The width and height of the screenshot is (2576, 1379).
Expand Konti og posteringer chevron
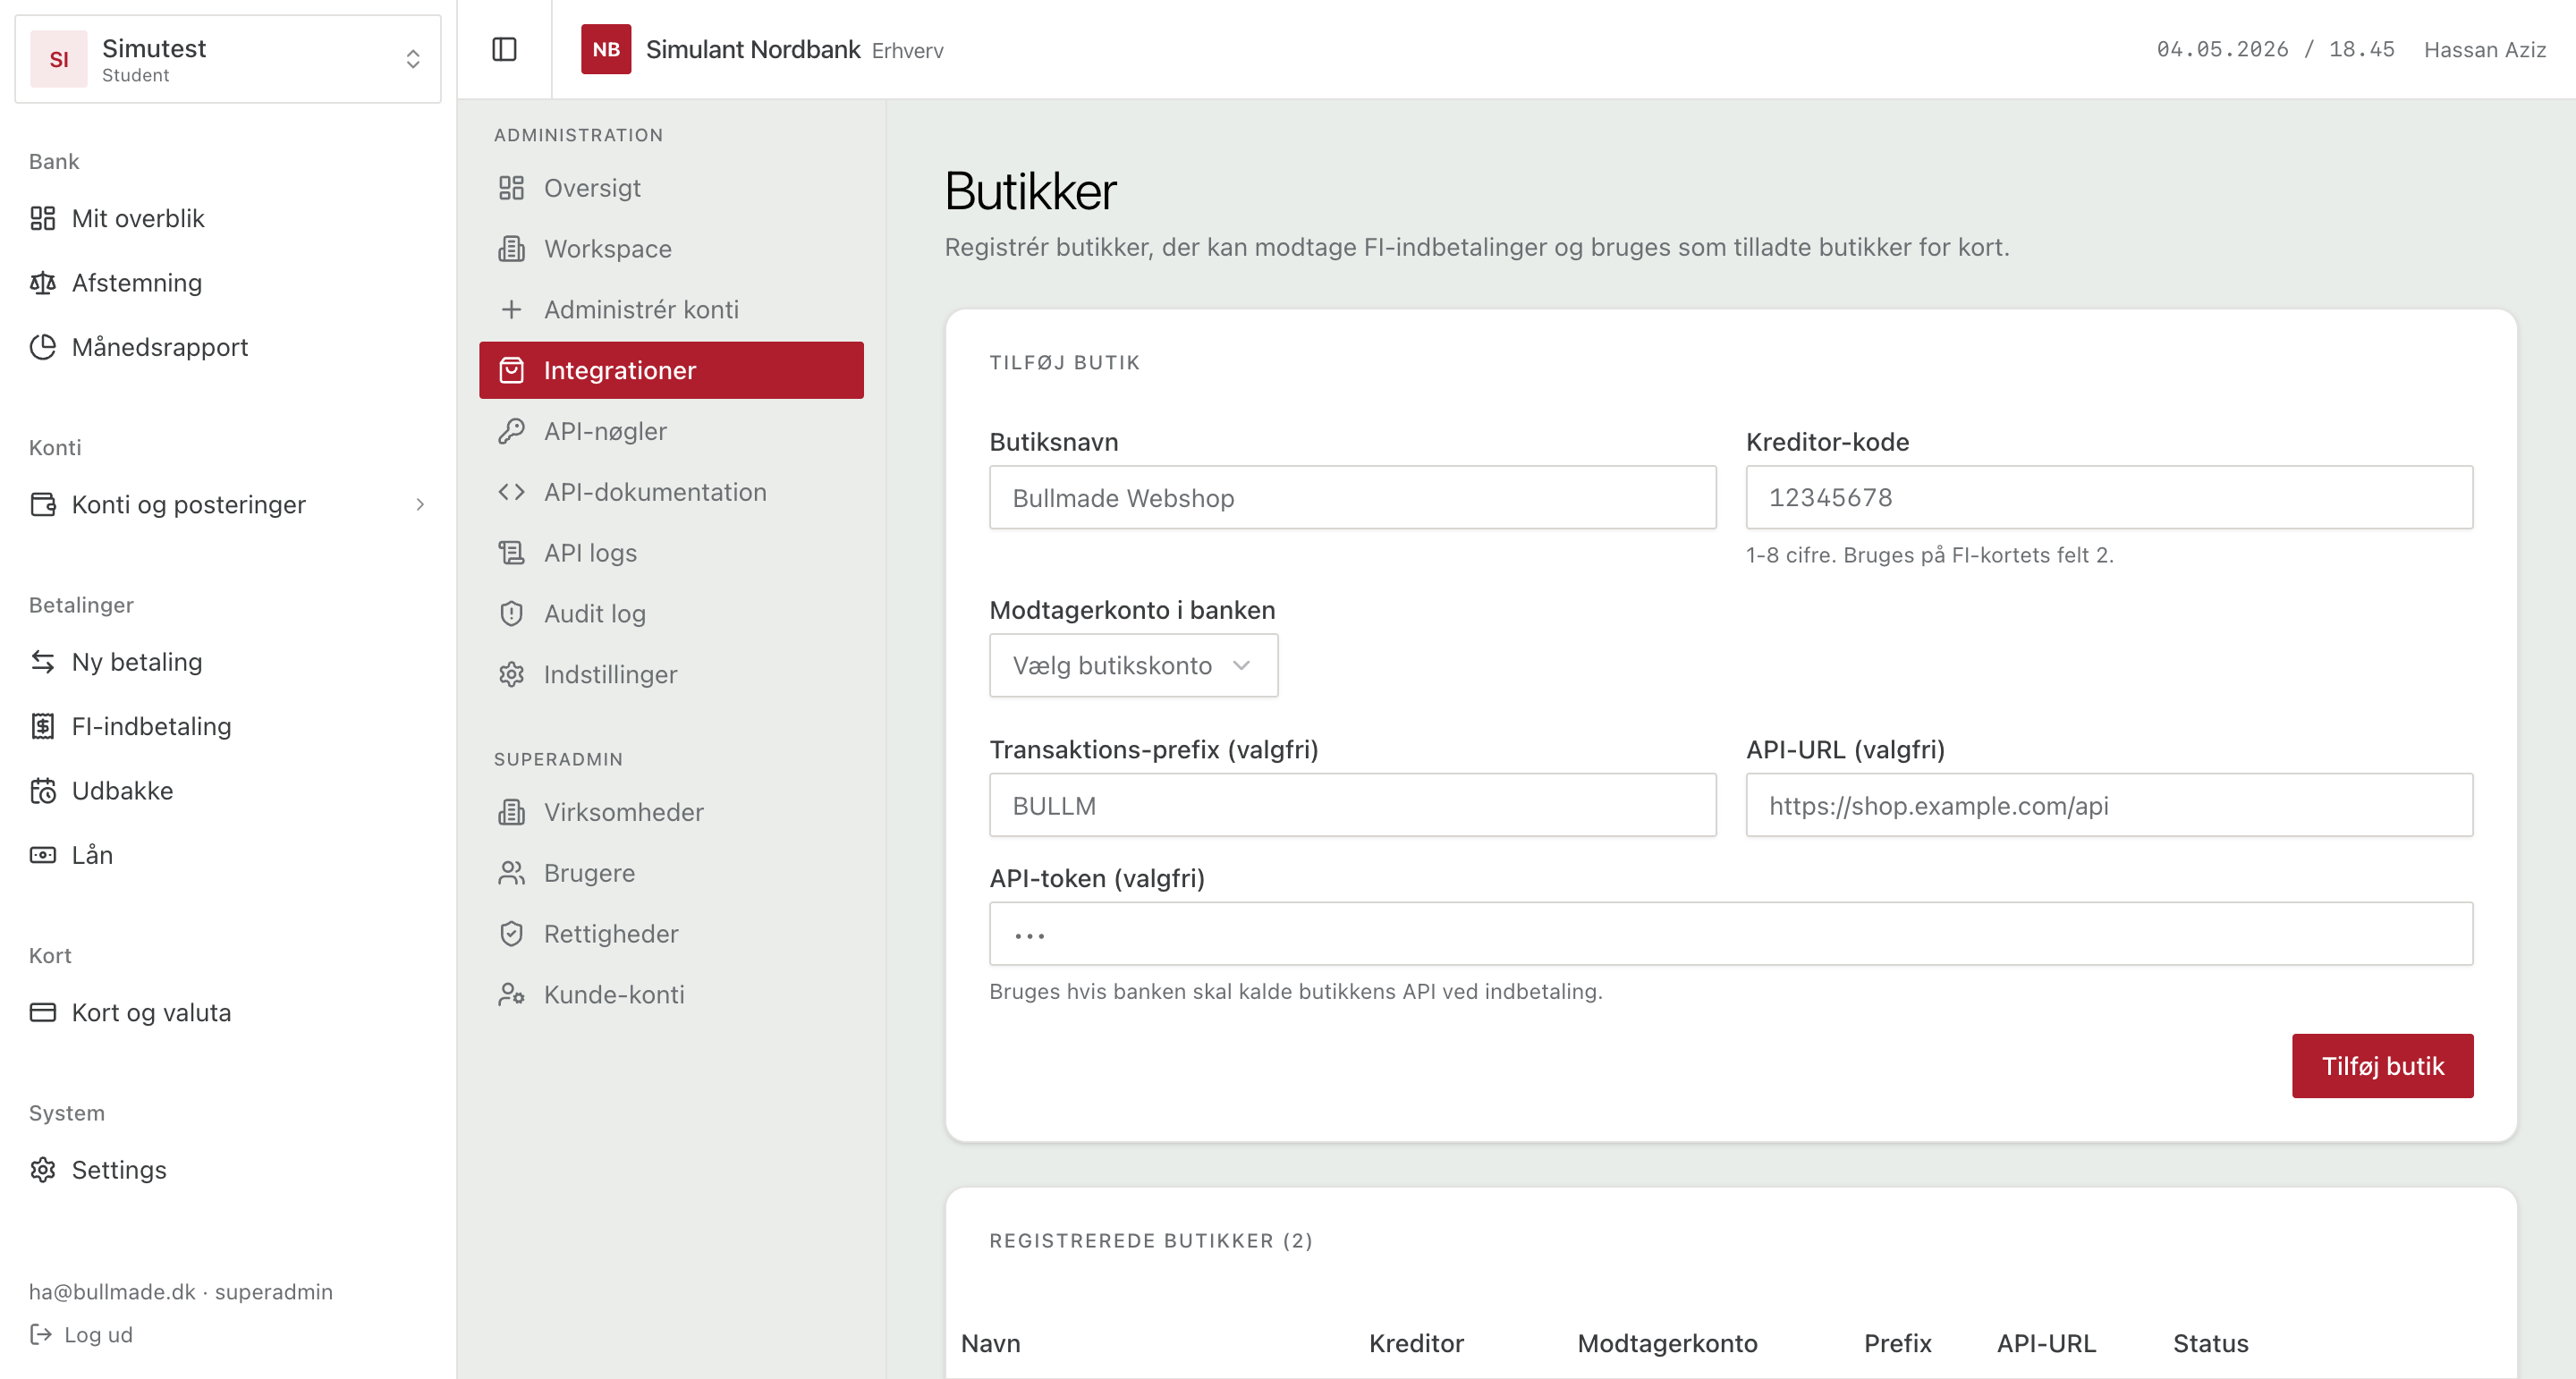420,504
